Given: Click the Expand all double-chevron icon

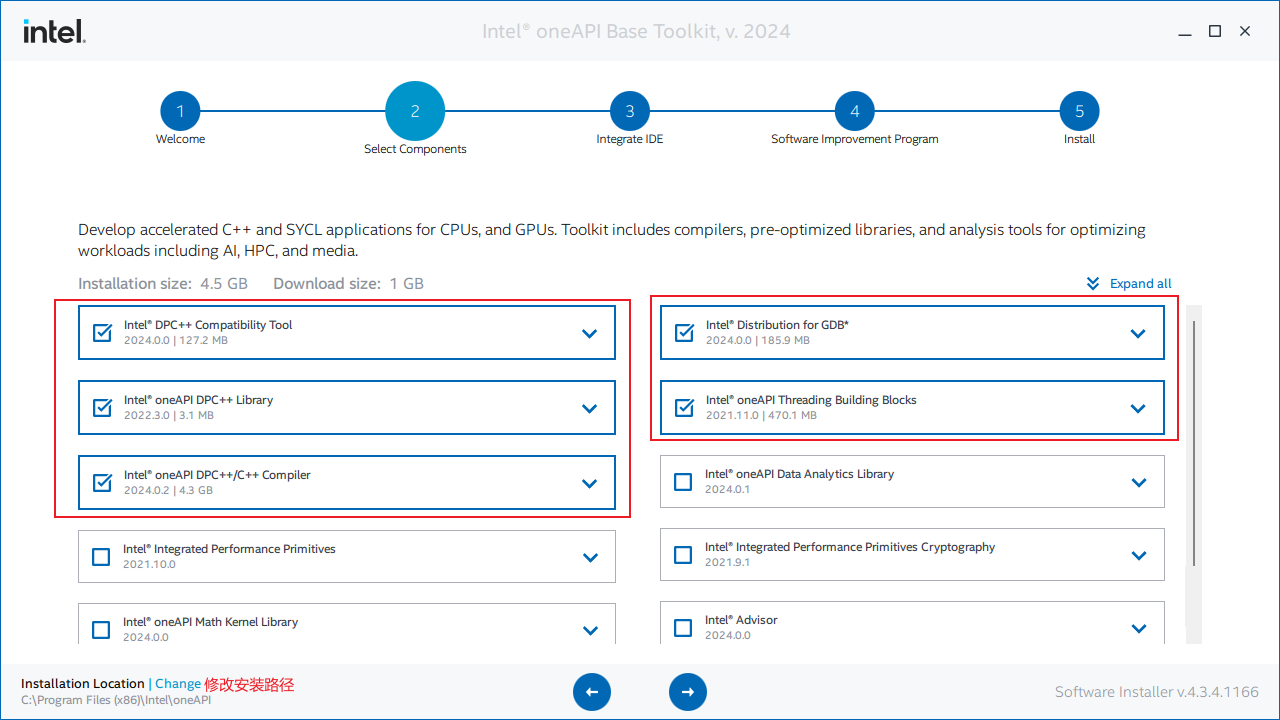Looking at the screenshot, I should (1093, 284).
